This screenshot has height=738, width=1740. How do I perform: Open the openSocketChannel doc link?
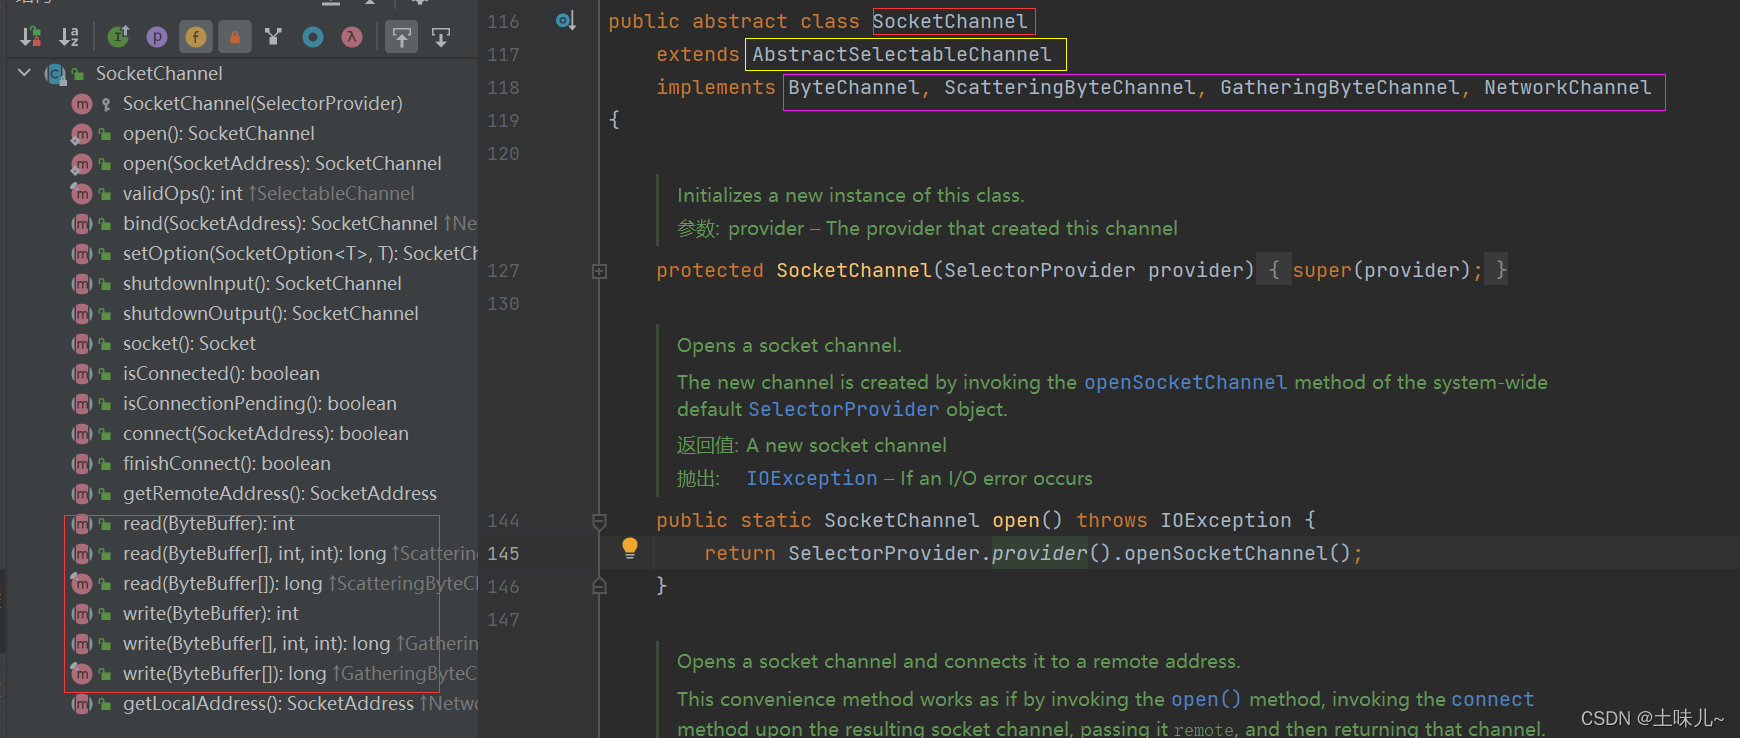coord(1185,382)
